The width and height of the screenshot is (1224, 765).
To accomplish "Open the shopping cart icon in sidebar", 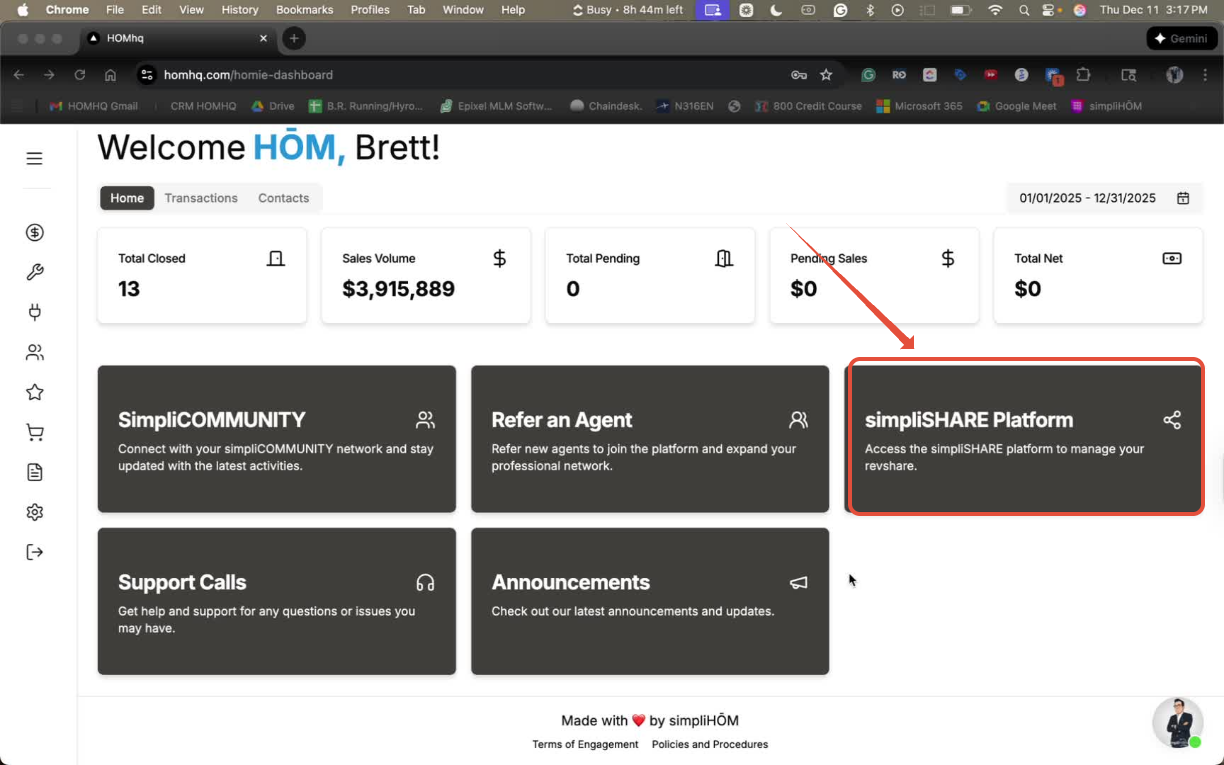I will [x=35, y=432].
